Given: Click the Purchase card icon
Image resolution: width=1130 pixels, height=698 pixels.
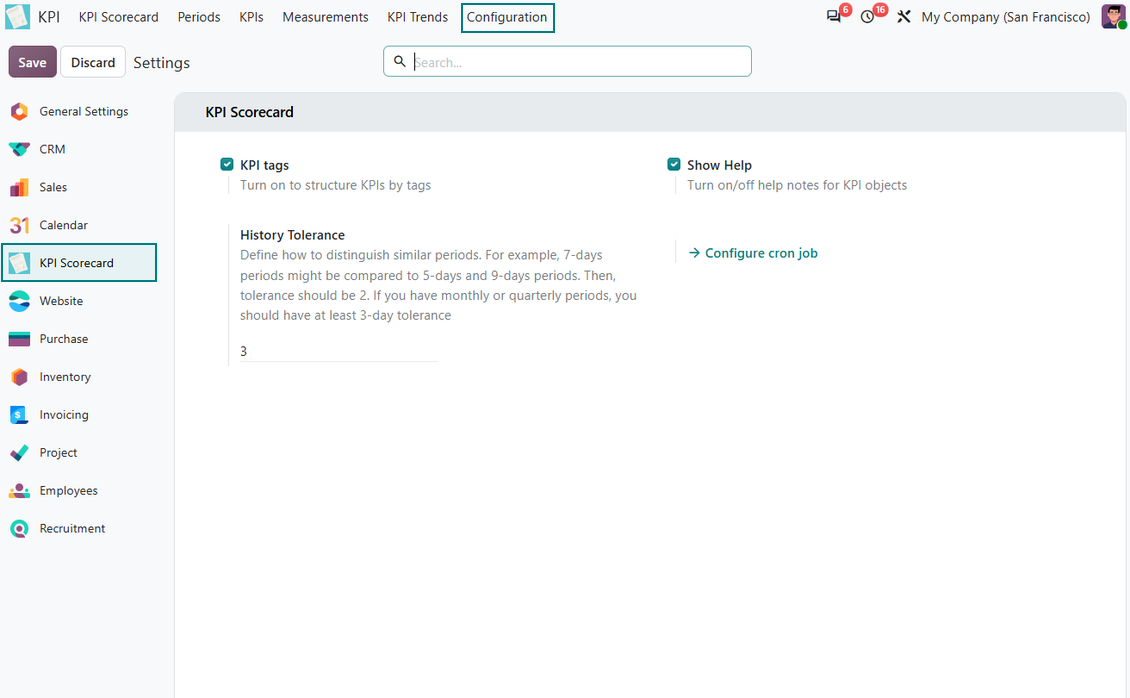Looking at the screenshot, I should pos(19,339).
